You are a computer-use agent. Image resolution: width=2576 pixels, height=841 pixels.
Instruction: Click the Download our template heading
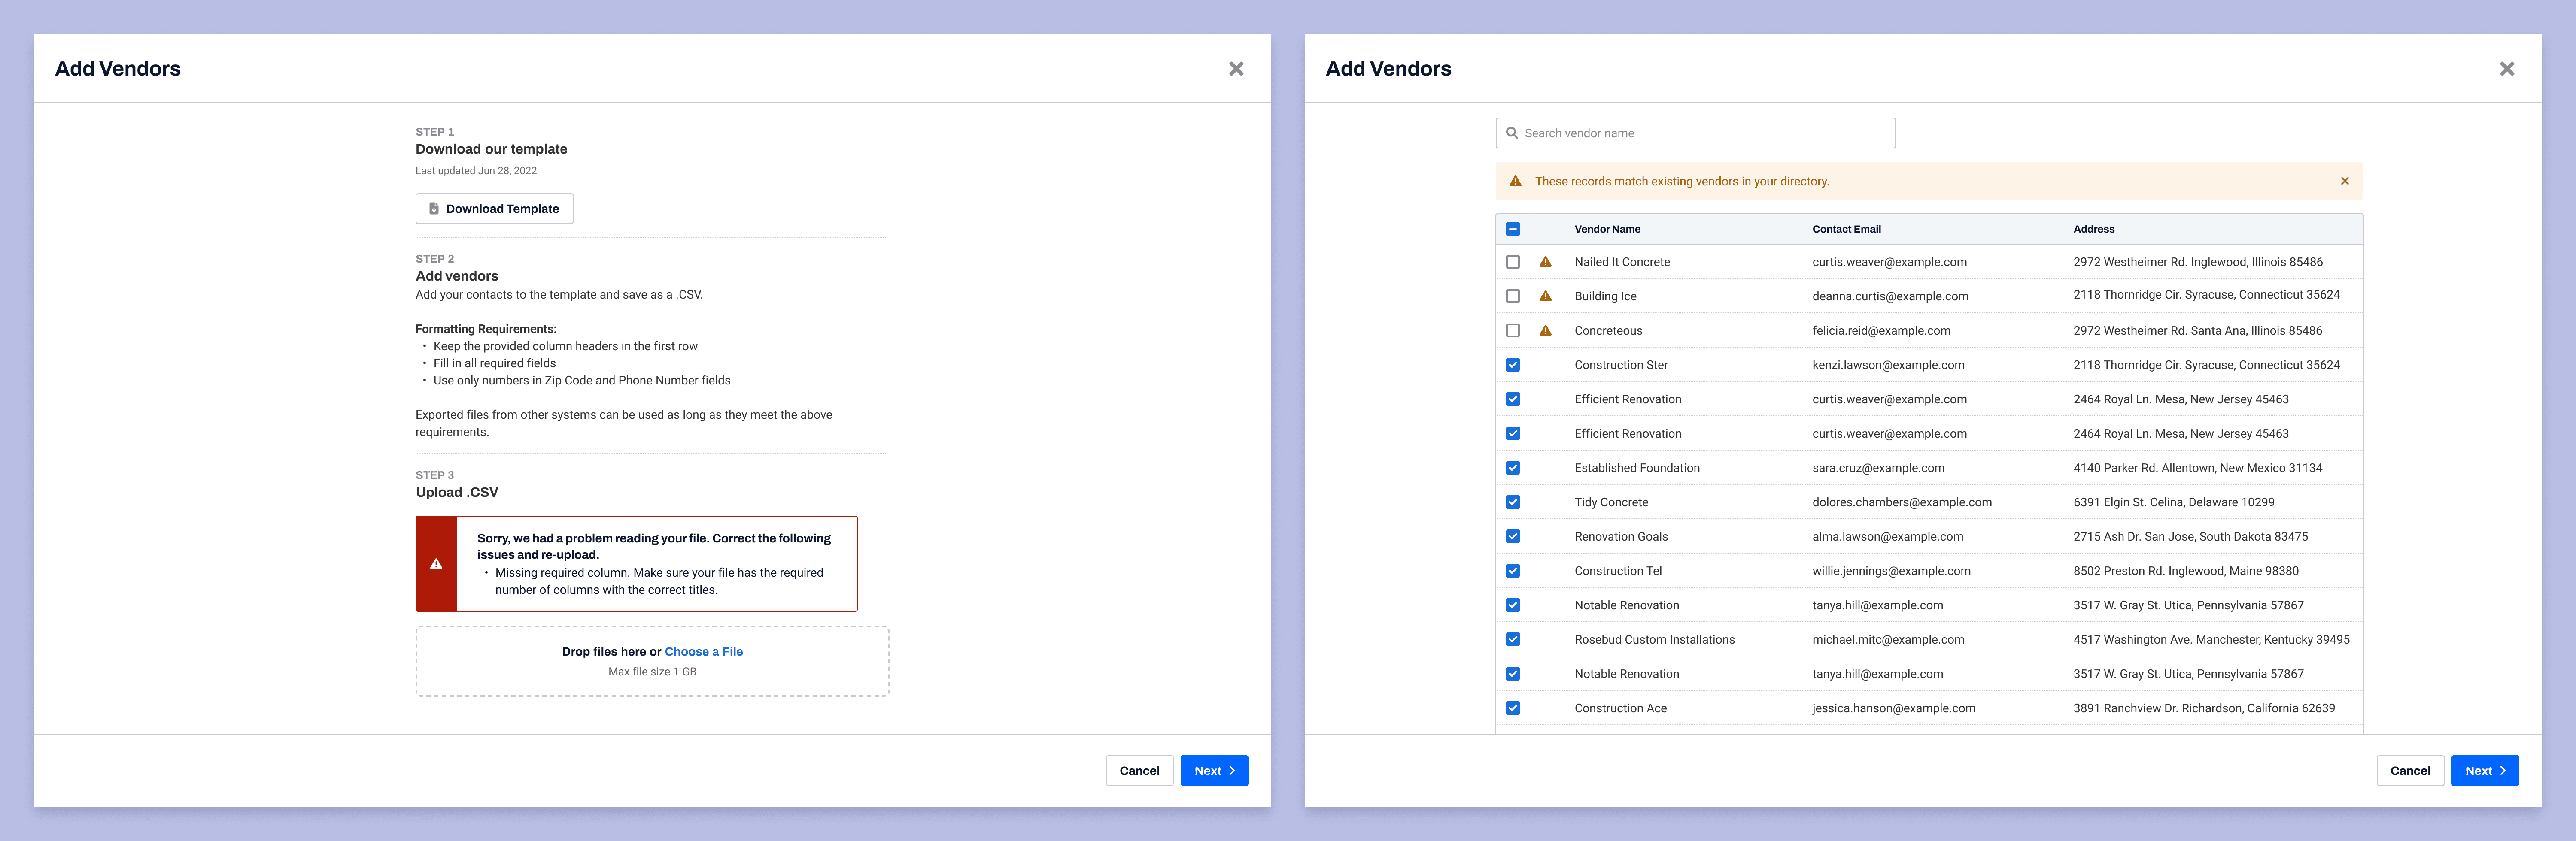point(491,149)
